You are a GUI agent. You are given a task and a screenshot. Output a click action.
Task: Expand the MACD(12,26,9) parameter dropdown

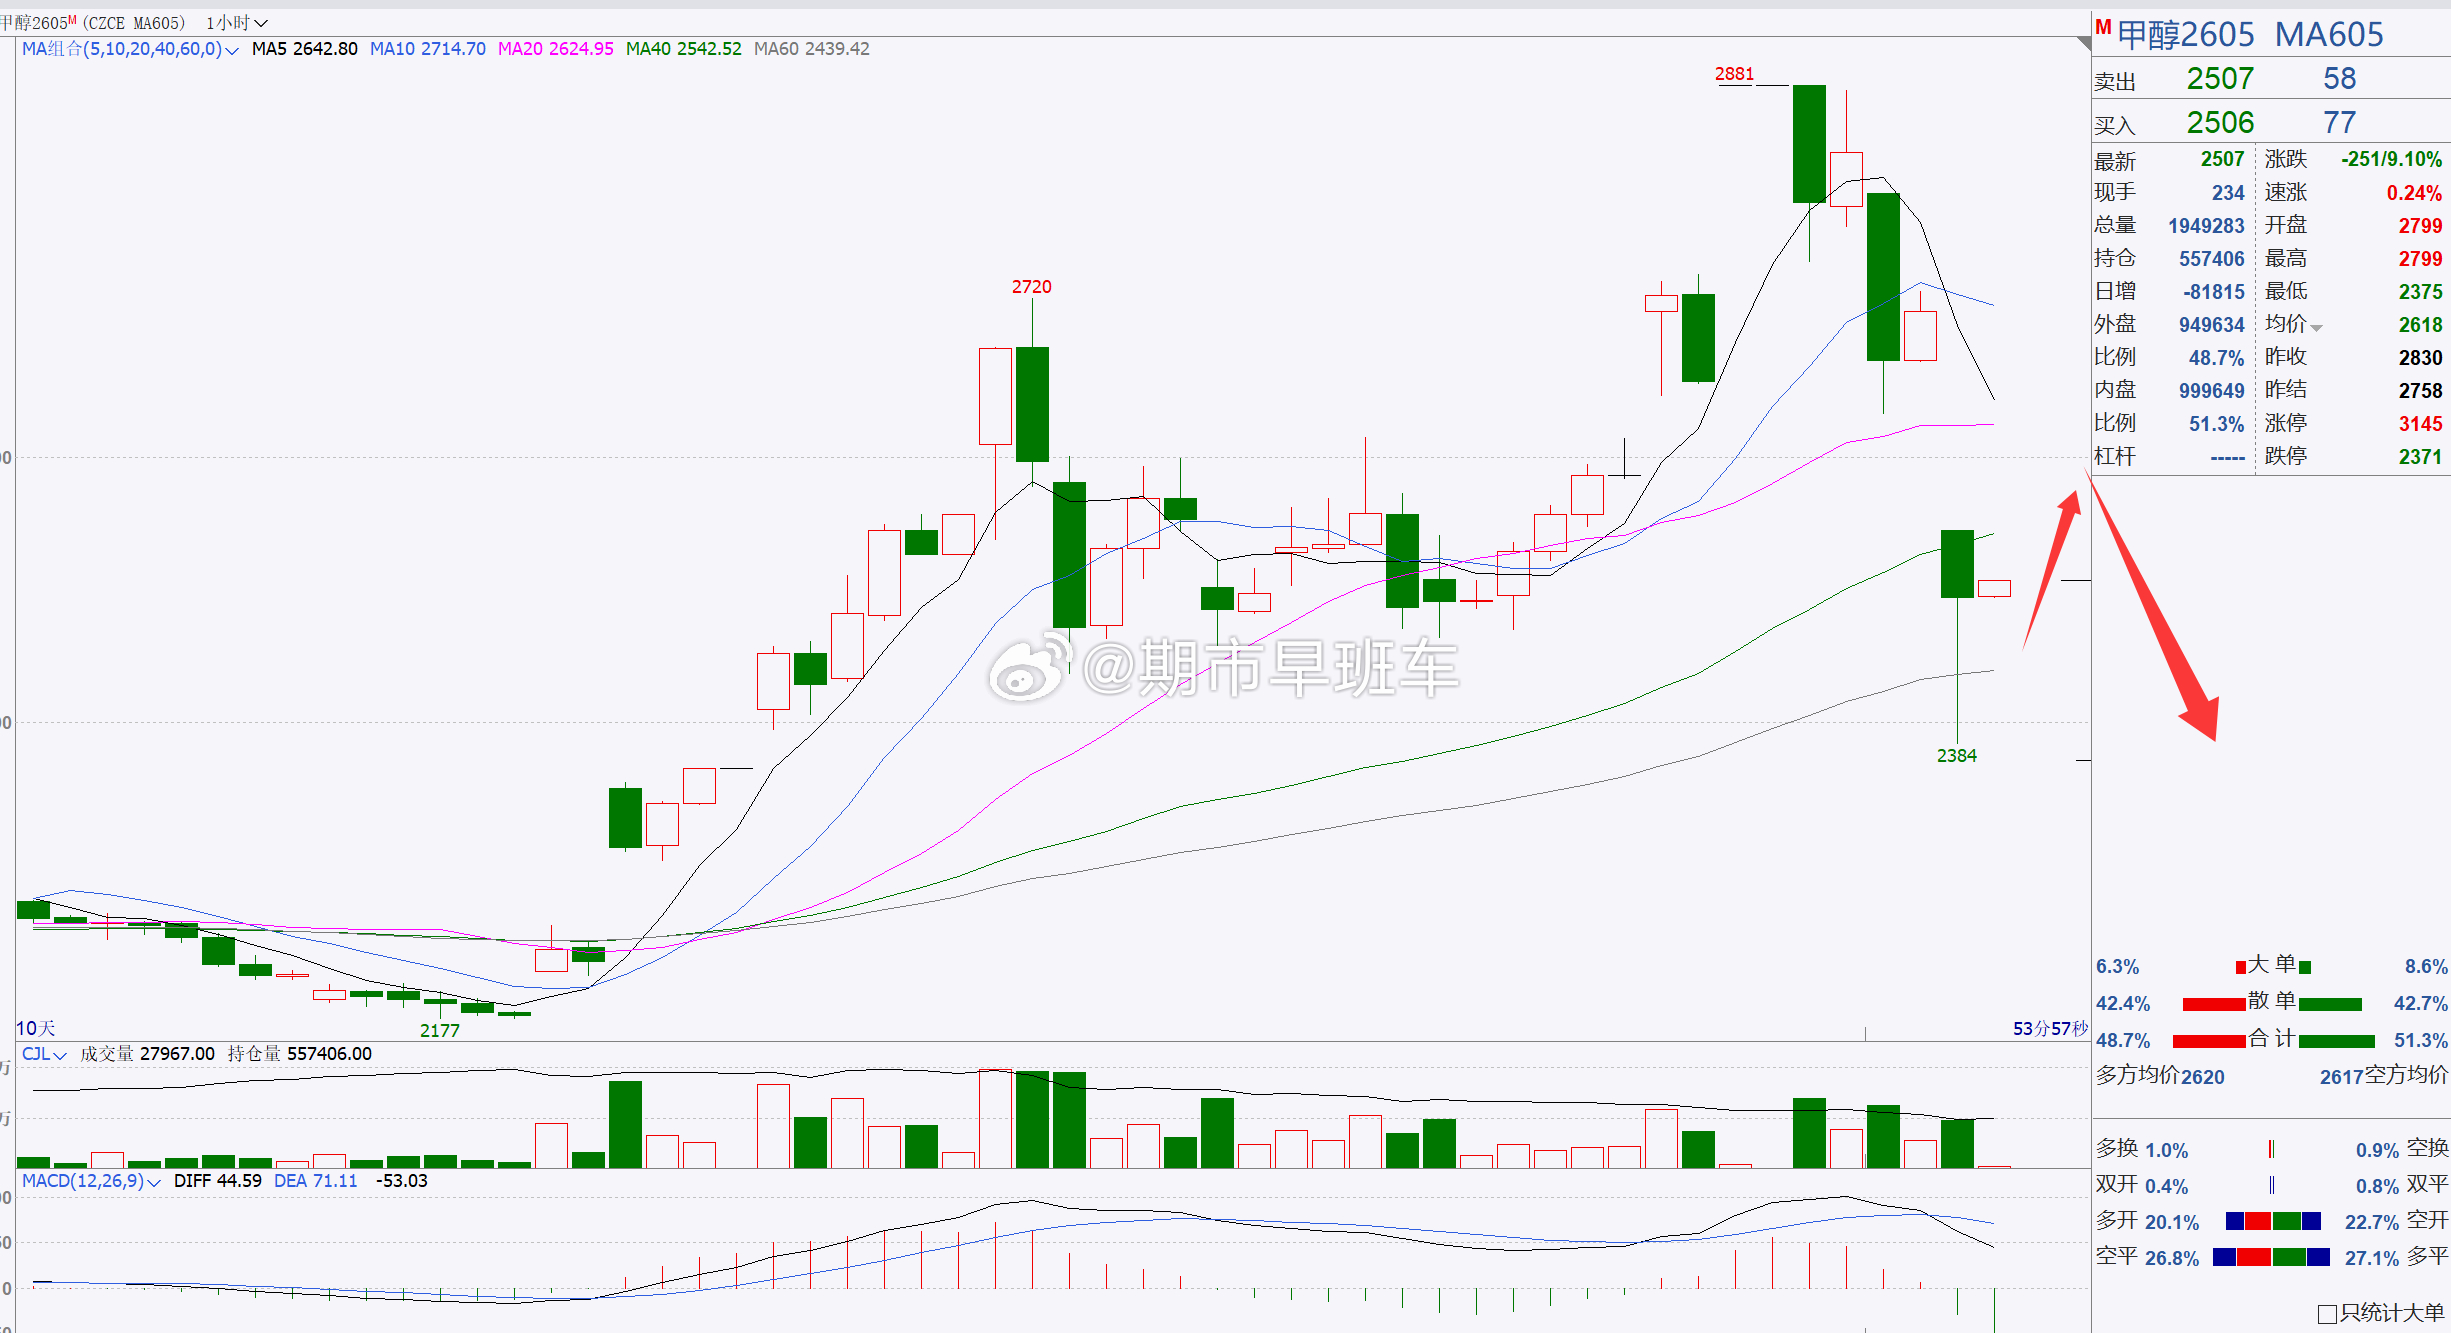[x=154, y=1182]
